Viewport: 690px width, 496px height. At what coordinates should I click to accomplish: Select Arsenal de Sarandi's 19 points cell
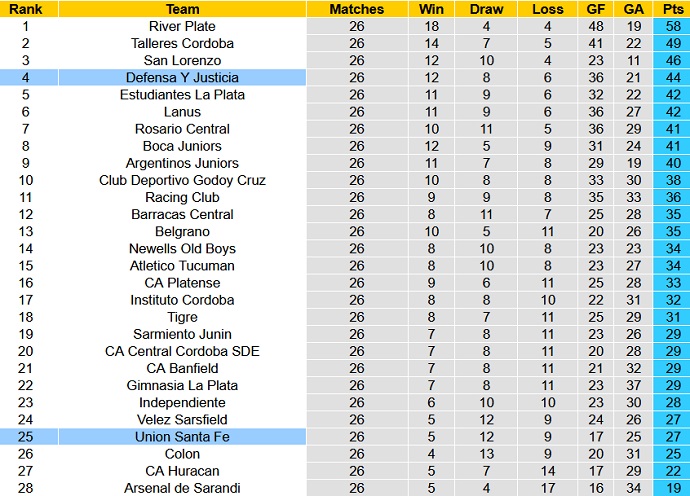tap(670, 488)
